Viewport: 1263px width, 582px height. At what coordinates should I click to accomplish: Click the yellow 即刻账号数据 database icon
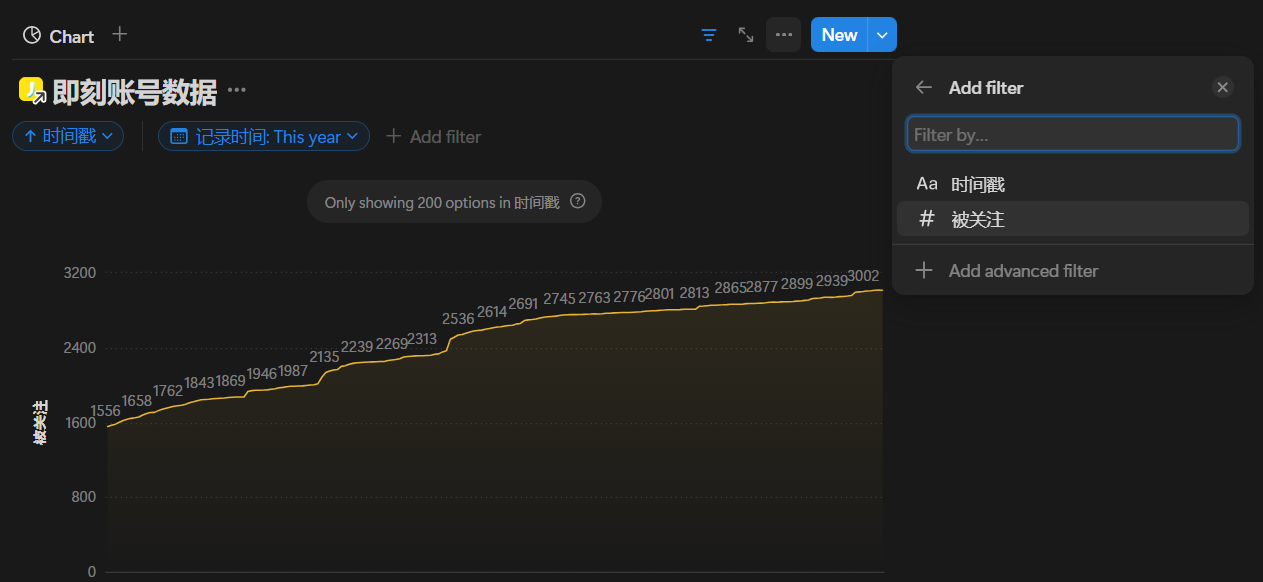[x=32, y=92]
